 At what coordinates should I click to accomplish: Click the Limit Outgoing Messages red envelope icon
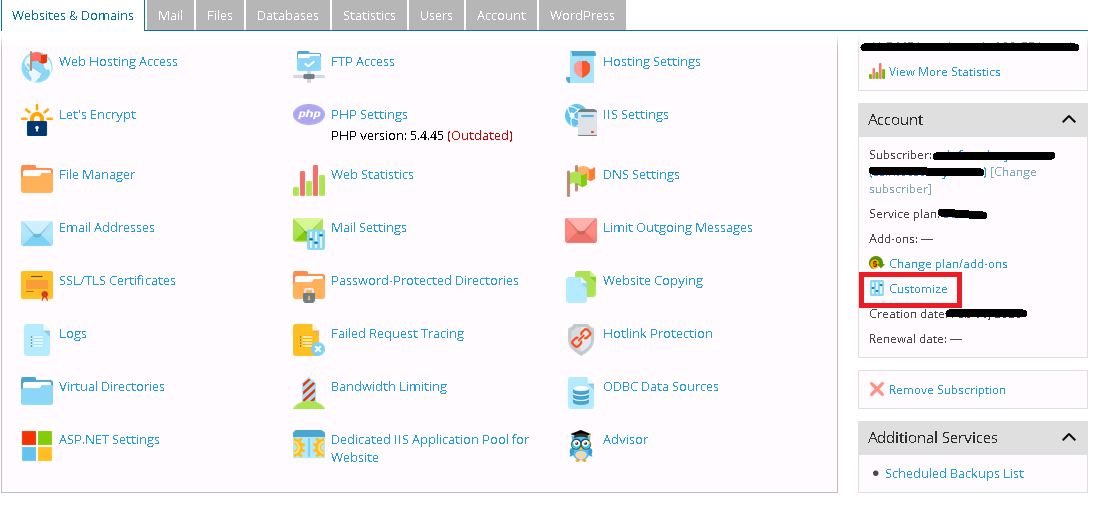[x=581, y=231]
